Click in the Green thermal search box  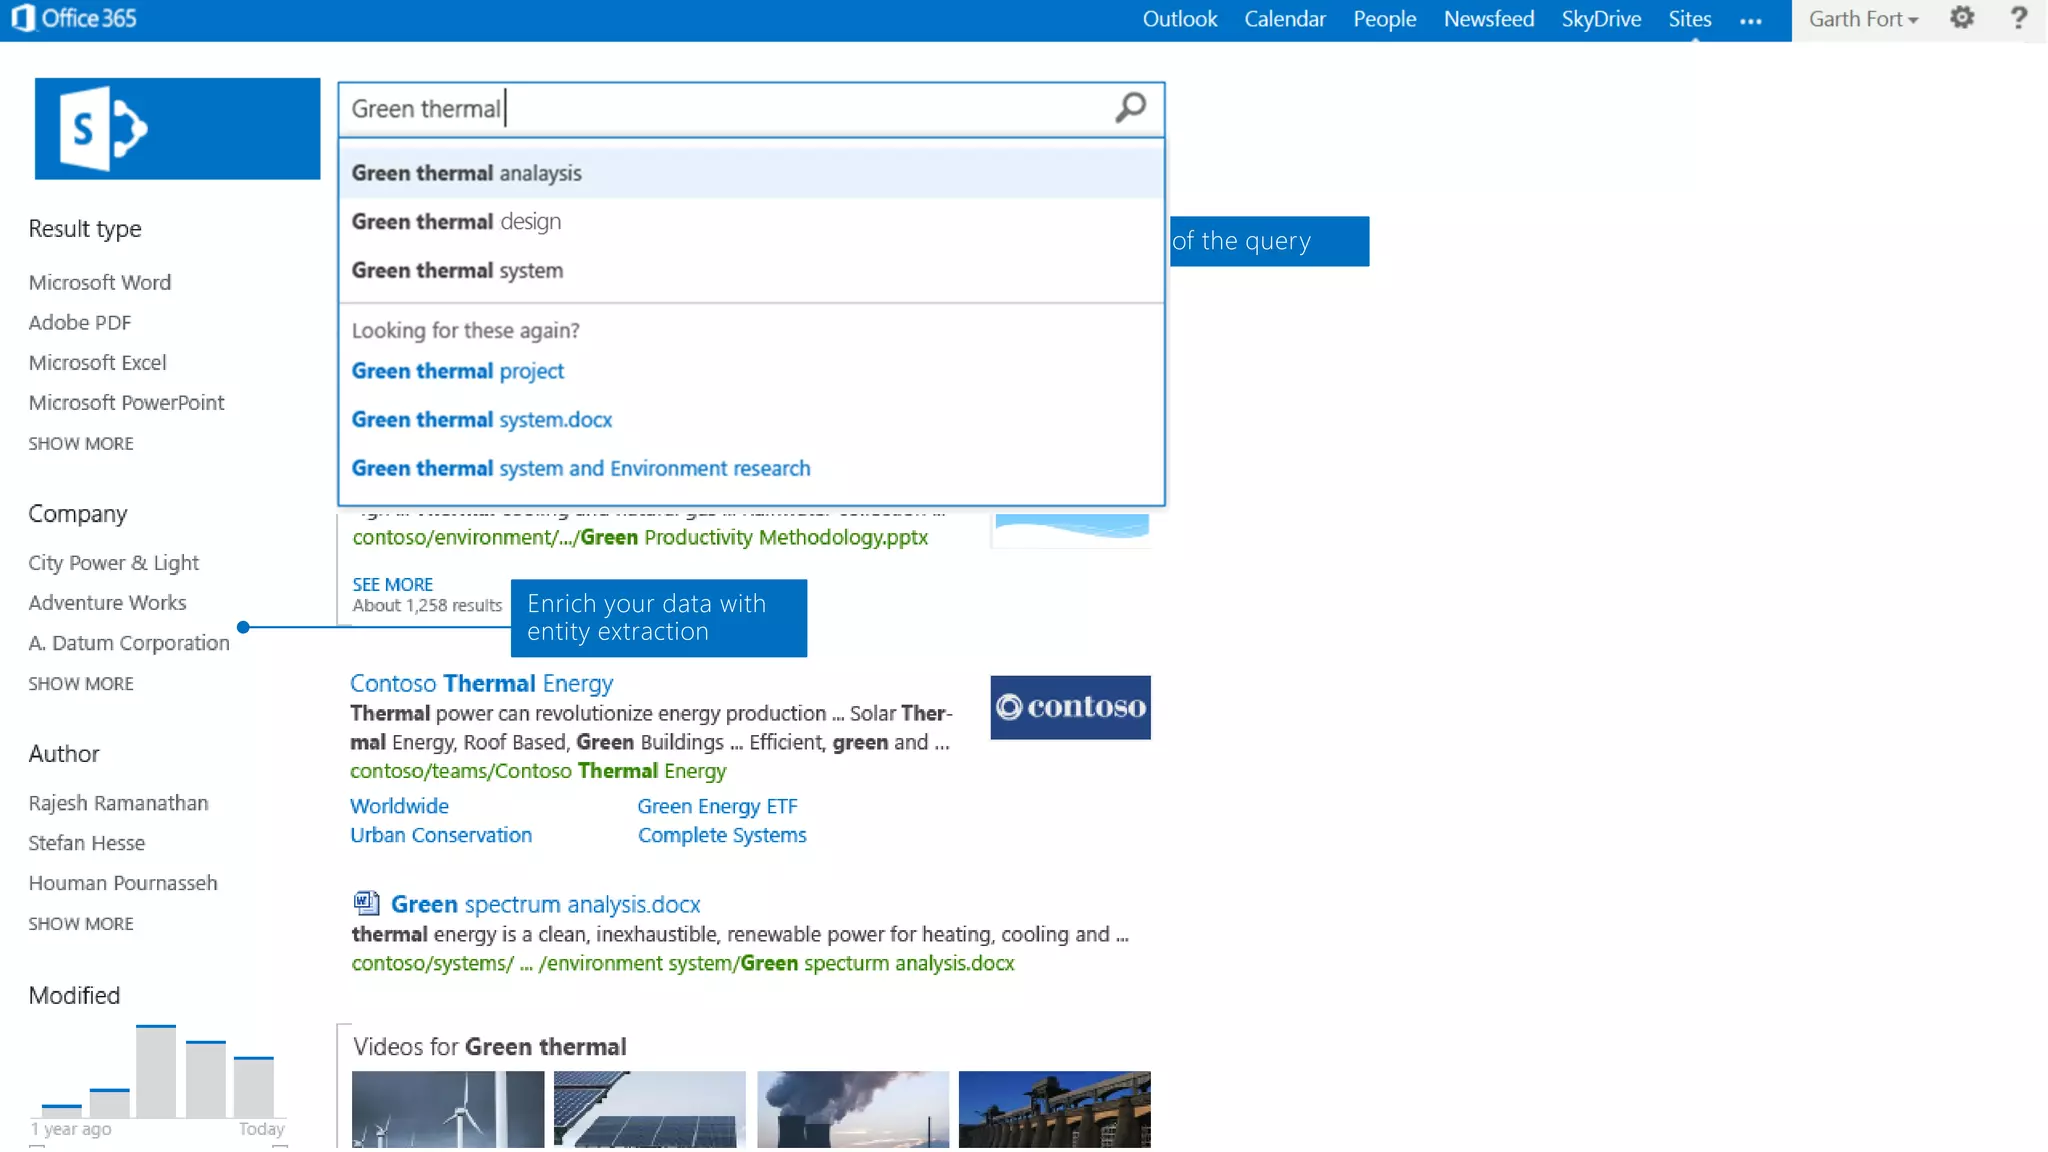coord(720,108)
